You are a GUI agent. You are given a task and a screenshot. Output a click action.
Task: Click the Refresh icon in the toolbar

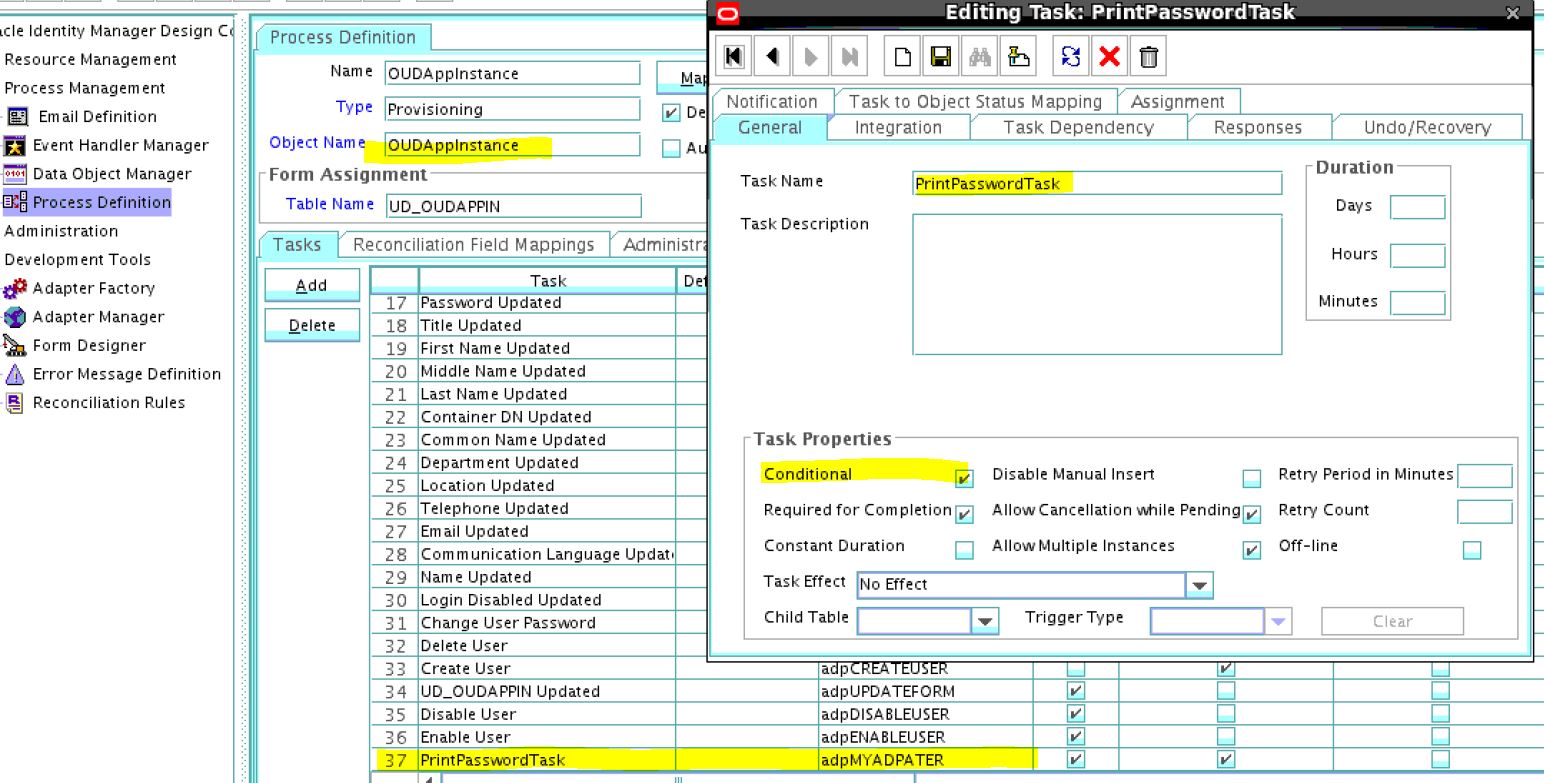(1070, 56)
